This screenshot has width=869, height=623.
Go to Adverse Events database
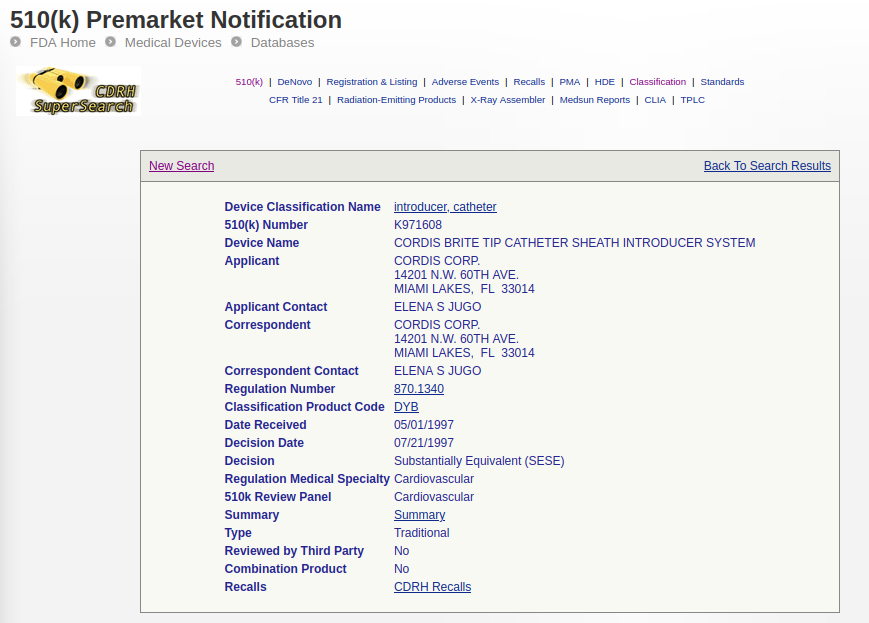coord(465,82)
